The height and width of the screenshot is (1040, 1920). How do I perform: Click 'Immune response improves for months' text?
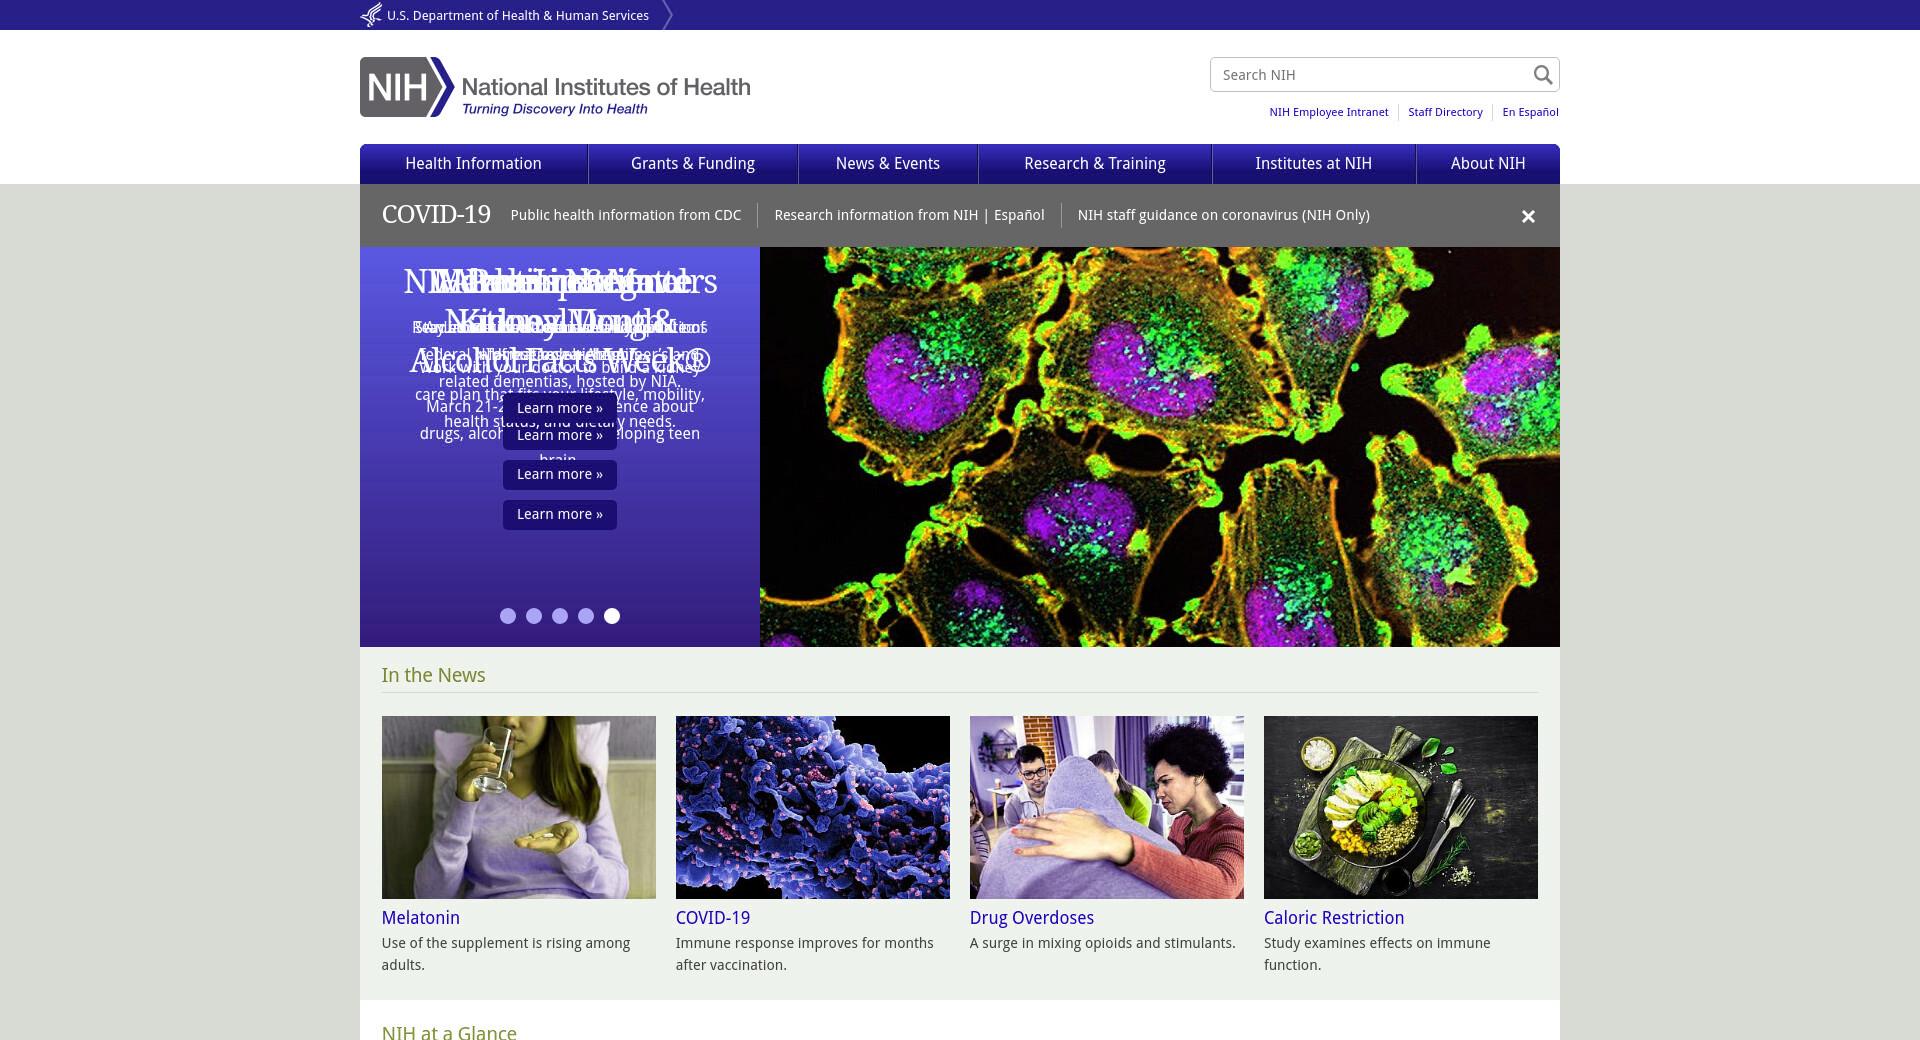805,954
